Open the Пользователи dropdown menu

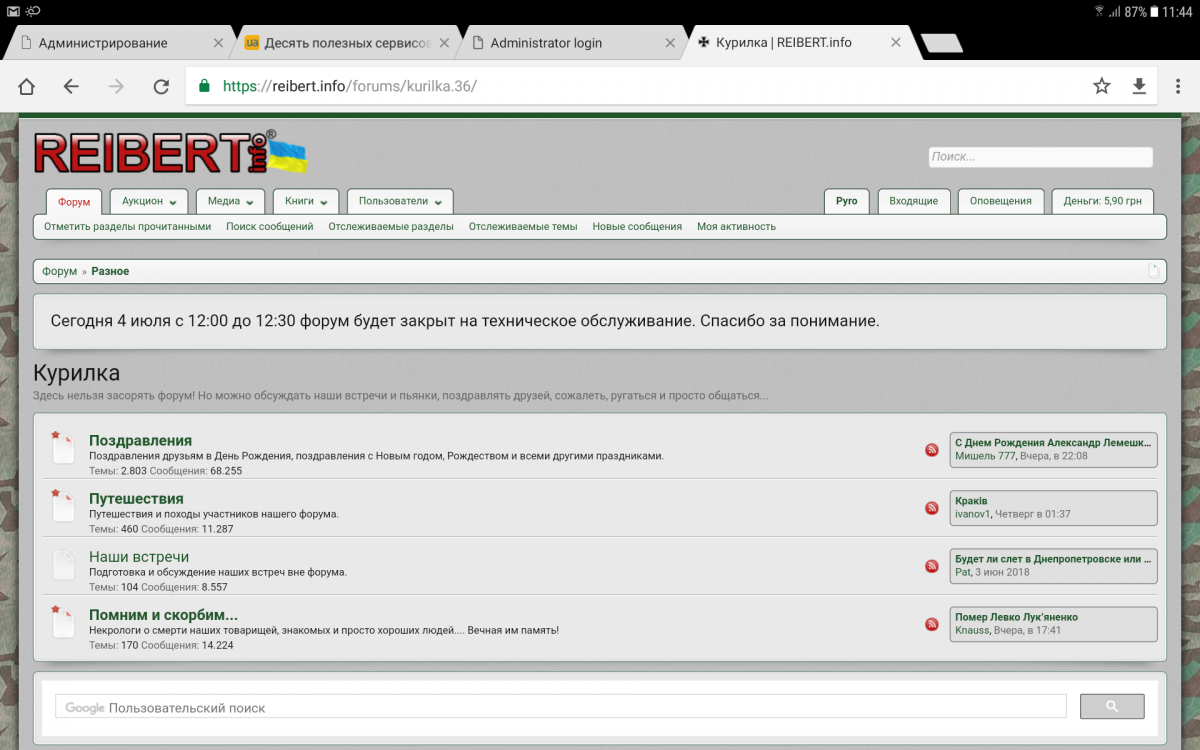(x=399, y=201)
